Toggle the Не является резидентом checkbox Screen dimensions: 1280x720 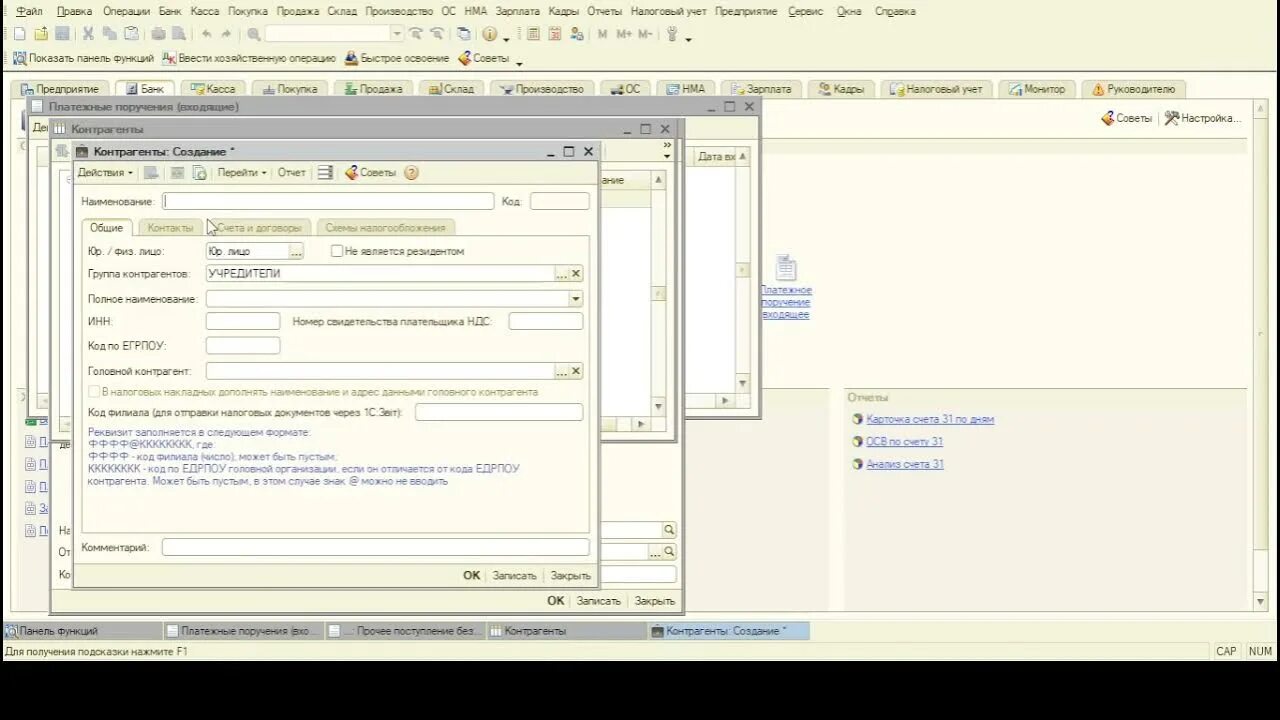point(337,251)
